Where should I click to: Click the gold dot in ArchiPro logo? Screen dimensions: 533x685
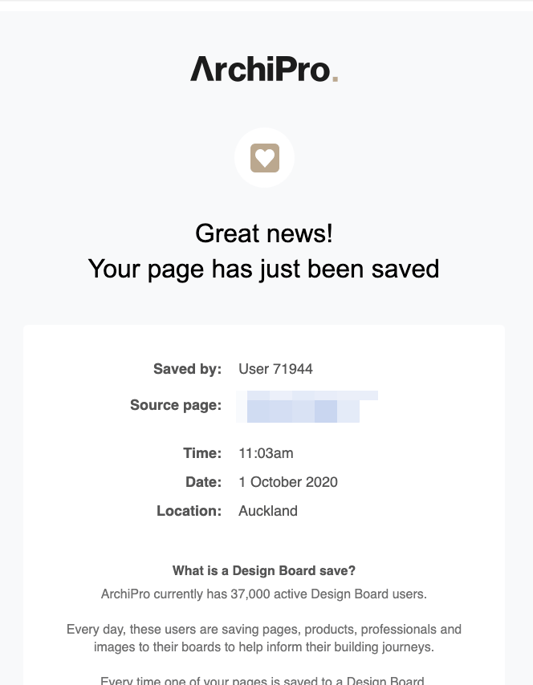(335, 79)
